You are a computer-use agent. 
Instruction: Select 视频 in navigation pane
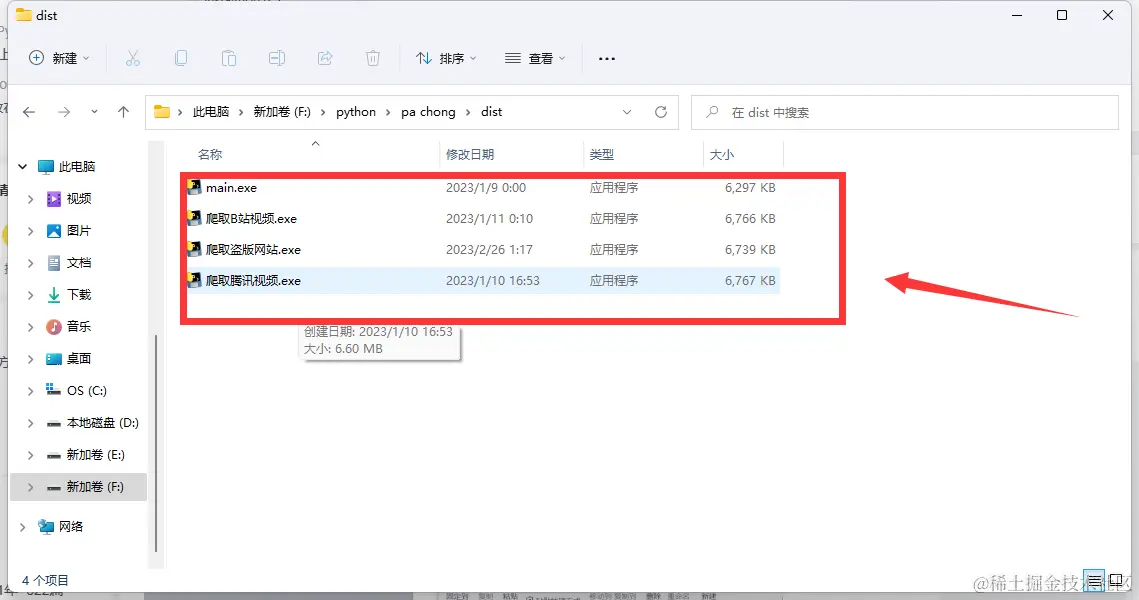coord(78,198)
